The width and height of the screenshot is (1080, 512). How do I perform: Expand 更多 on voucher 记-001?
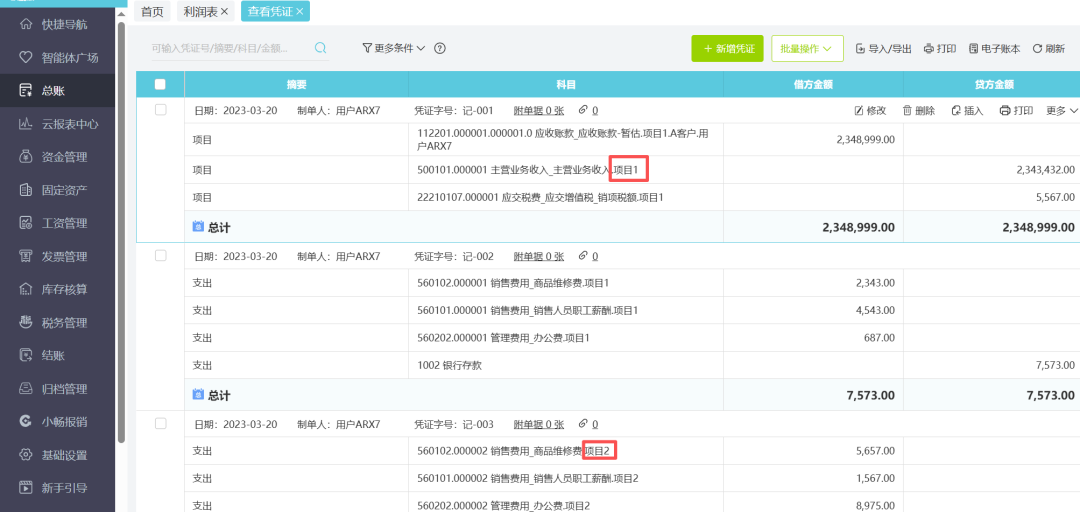pos(1061,111)
